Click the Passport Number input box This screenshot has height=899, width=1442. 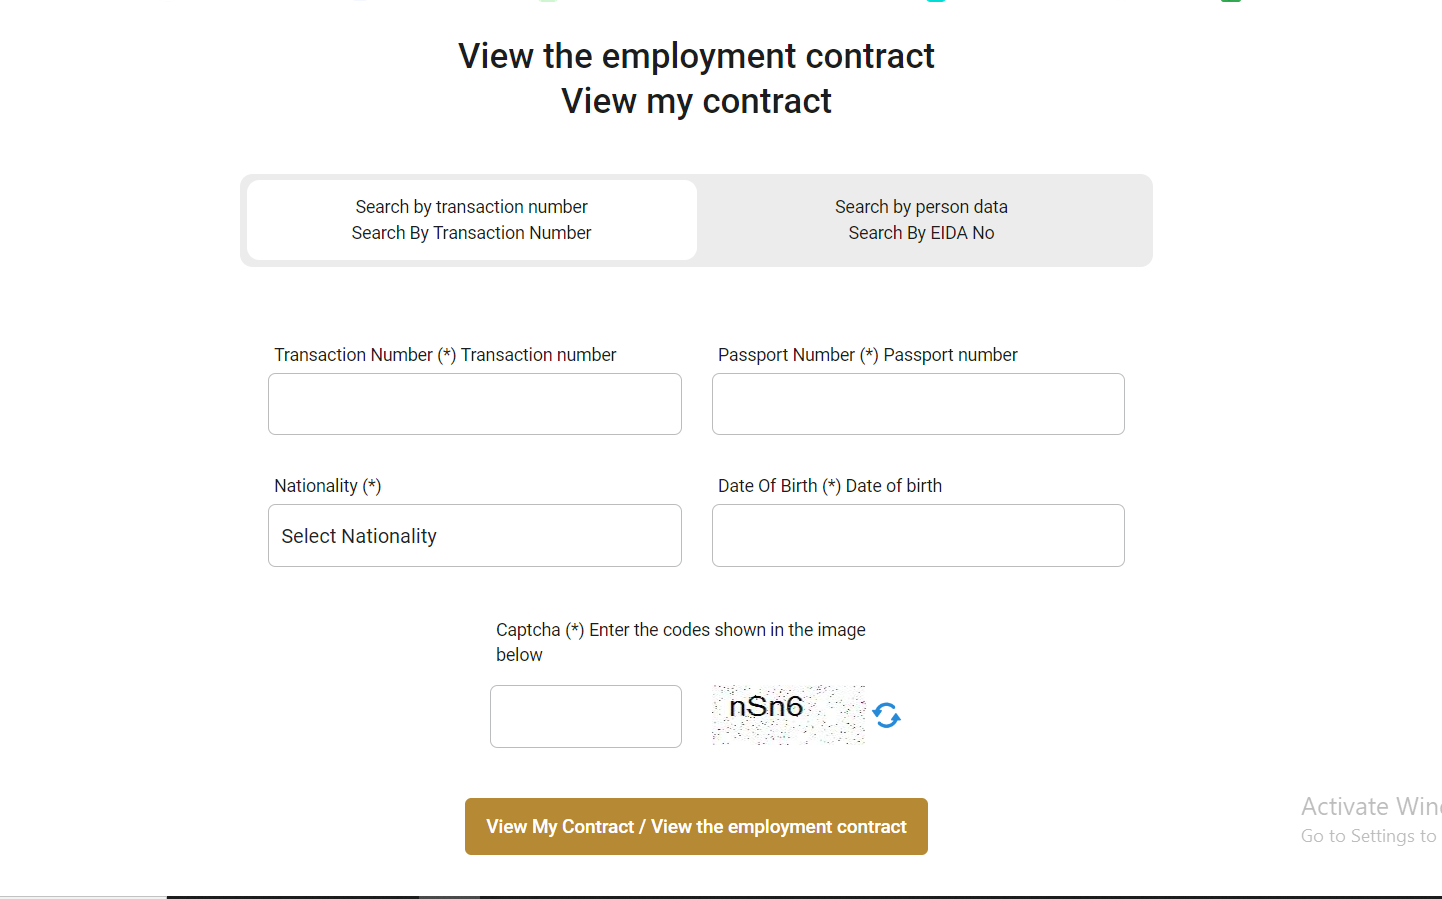pos(917,404)
